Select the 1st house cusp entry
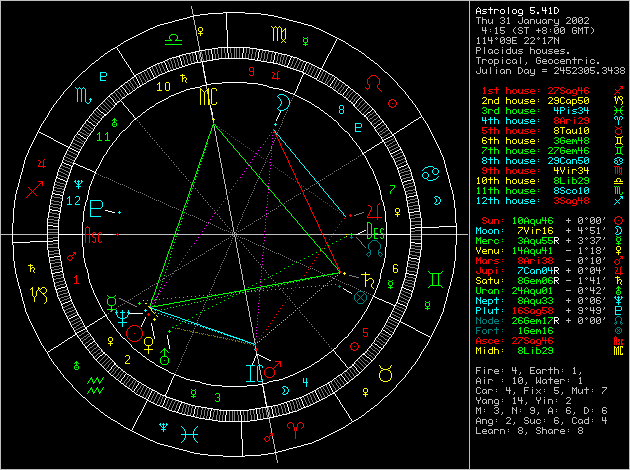630x470 pixels. coord(540,91)
